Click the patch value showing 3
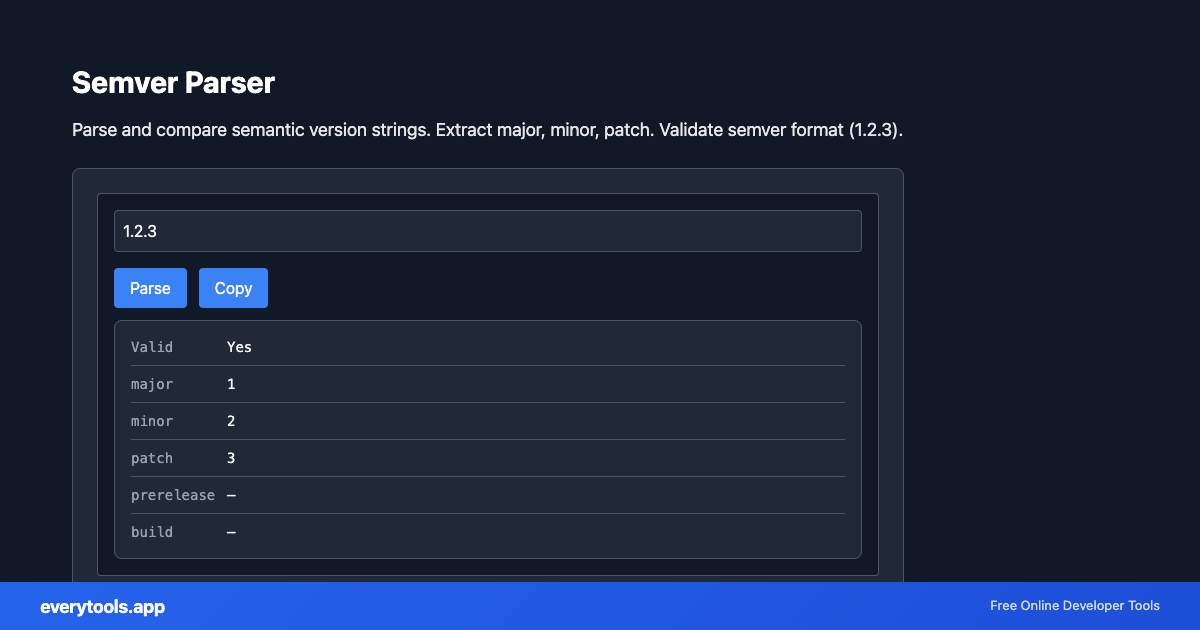 coord(231,457)
